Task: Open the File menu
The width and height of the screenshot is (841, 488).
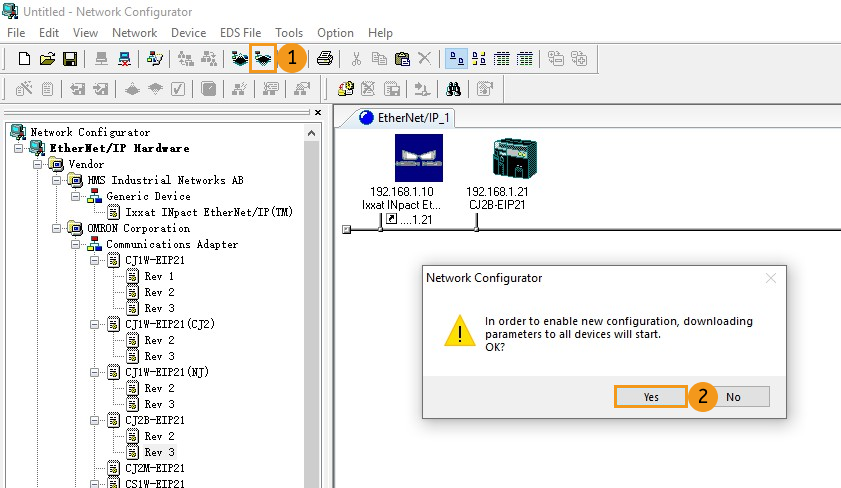Action: pyautogui.click(x=16, y=33)
